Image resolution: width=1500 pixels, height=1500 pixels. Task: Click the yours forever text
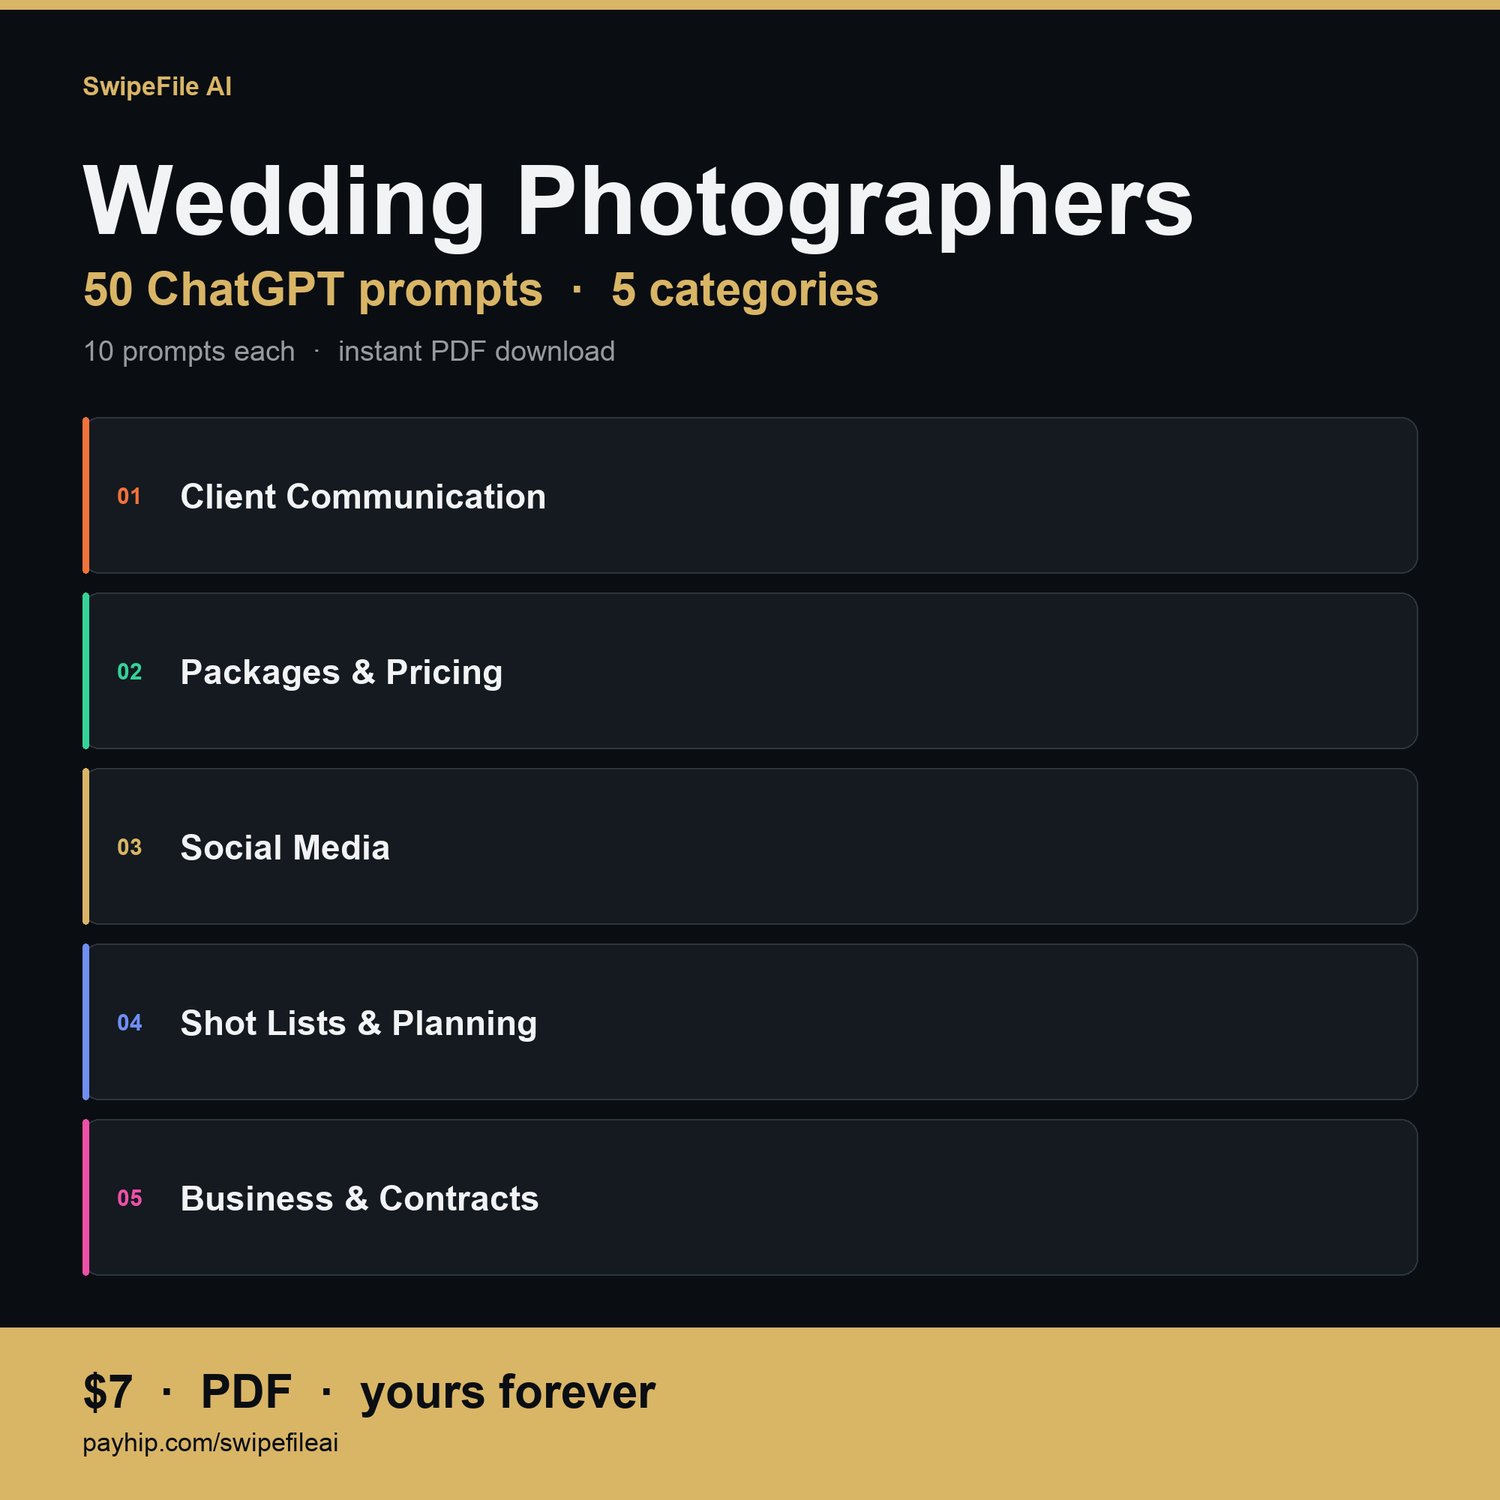click(507, 1392)
